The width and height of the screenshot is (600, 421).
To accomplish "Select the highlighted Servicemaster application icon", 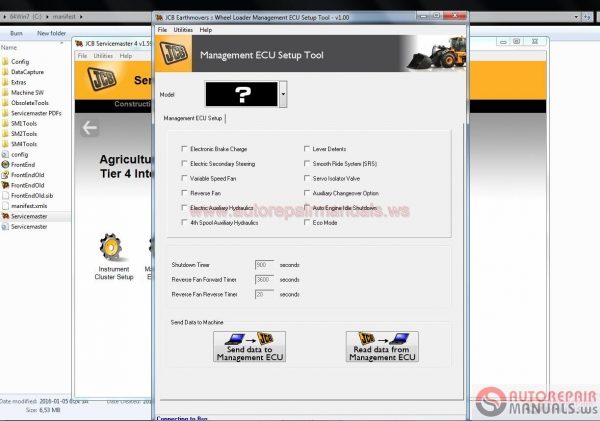I will [x=5, y=216].
